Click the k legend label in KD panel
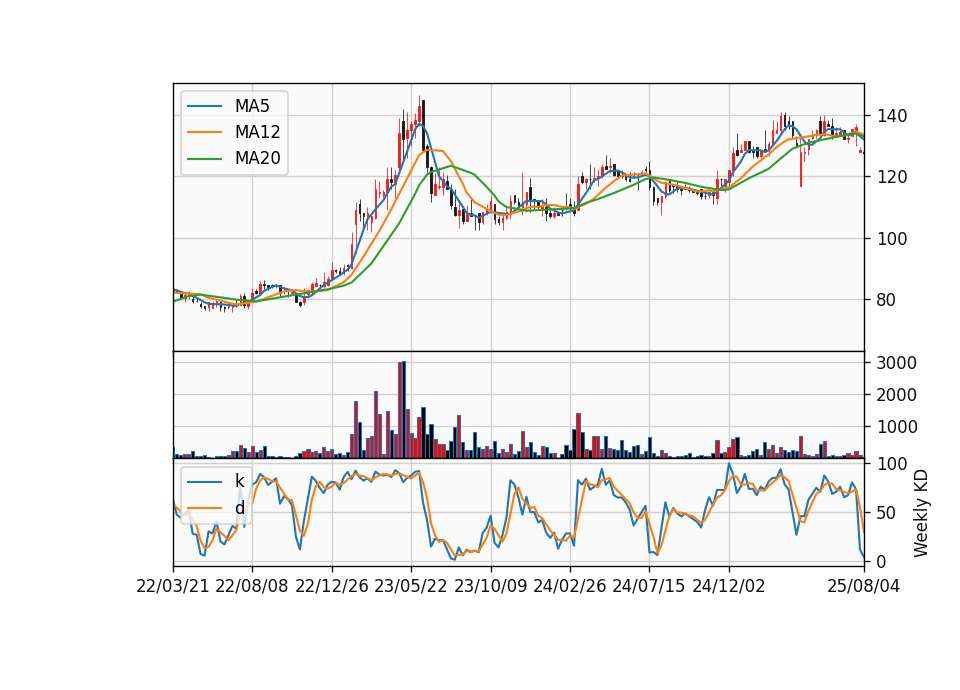960x690 pixels. [239, 481]
